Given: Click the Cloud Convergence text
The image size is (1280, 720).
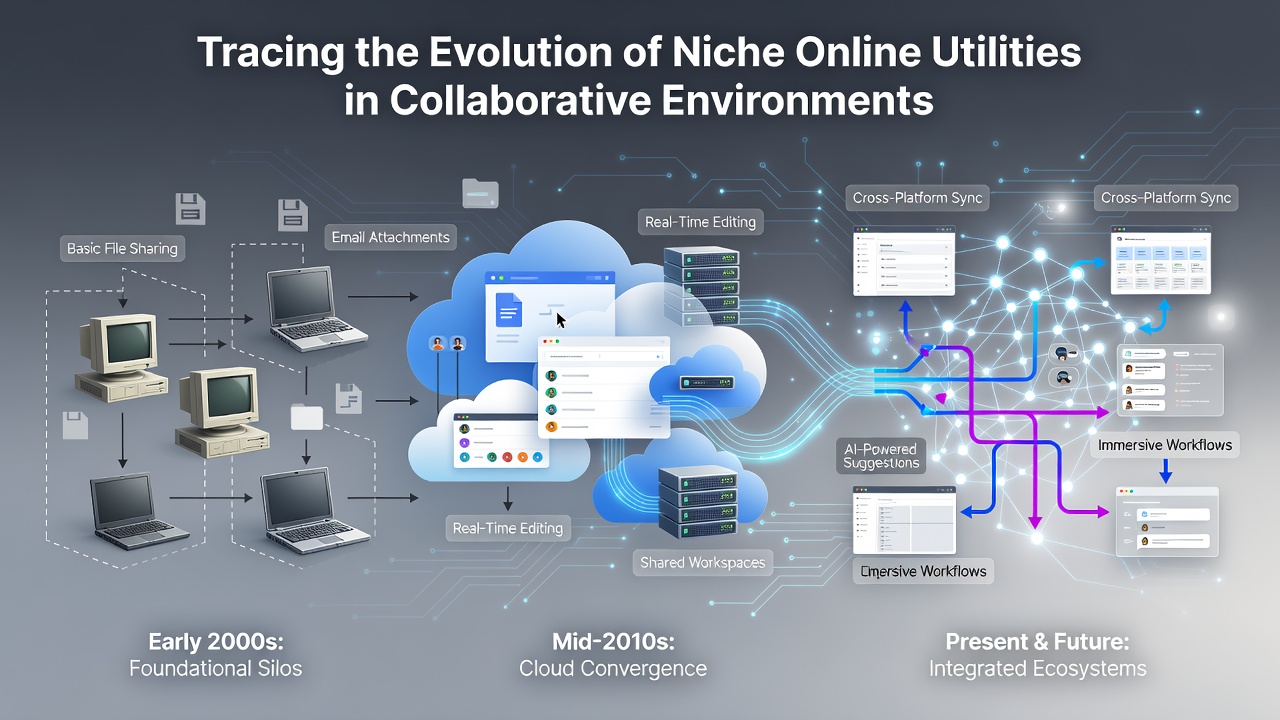Looking at the screenshot, I should coord(613,668).
